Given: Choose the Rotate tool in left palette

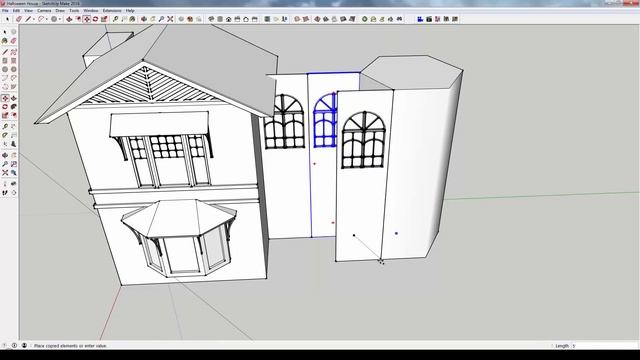Looking at the screenshot, I should click(x=5, y=107).
